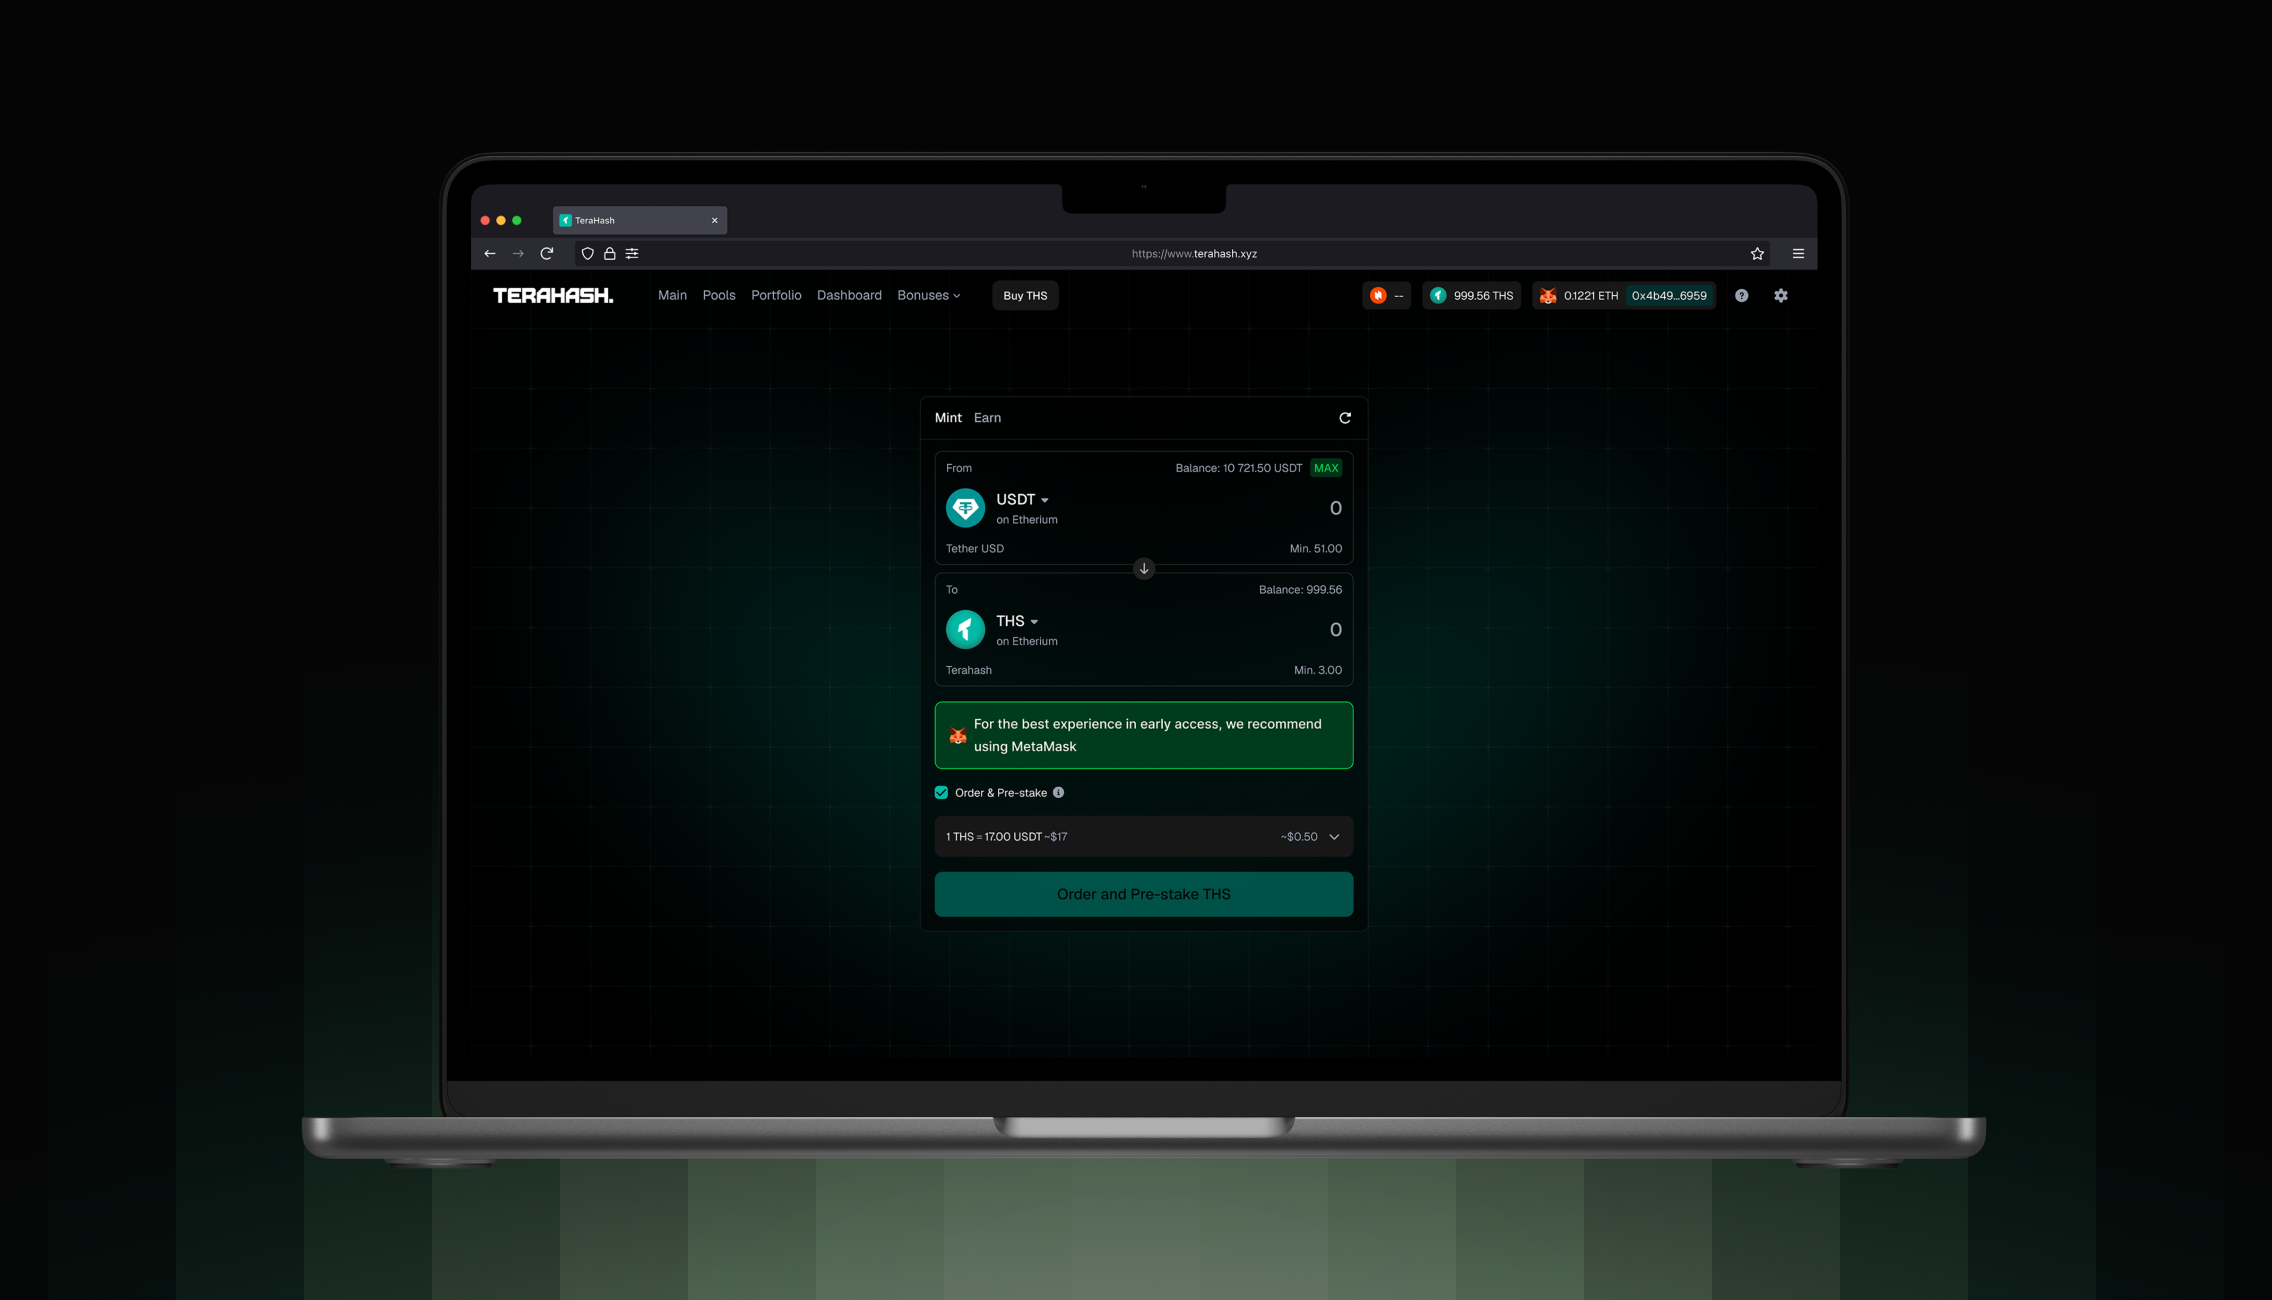Click the '1 THS = 17.00 USDT' rate text

(x=994, y=837)
